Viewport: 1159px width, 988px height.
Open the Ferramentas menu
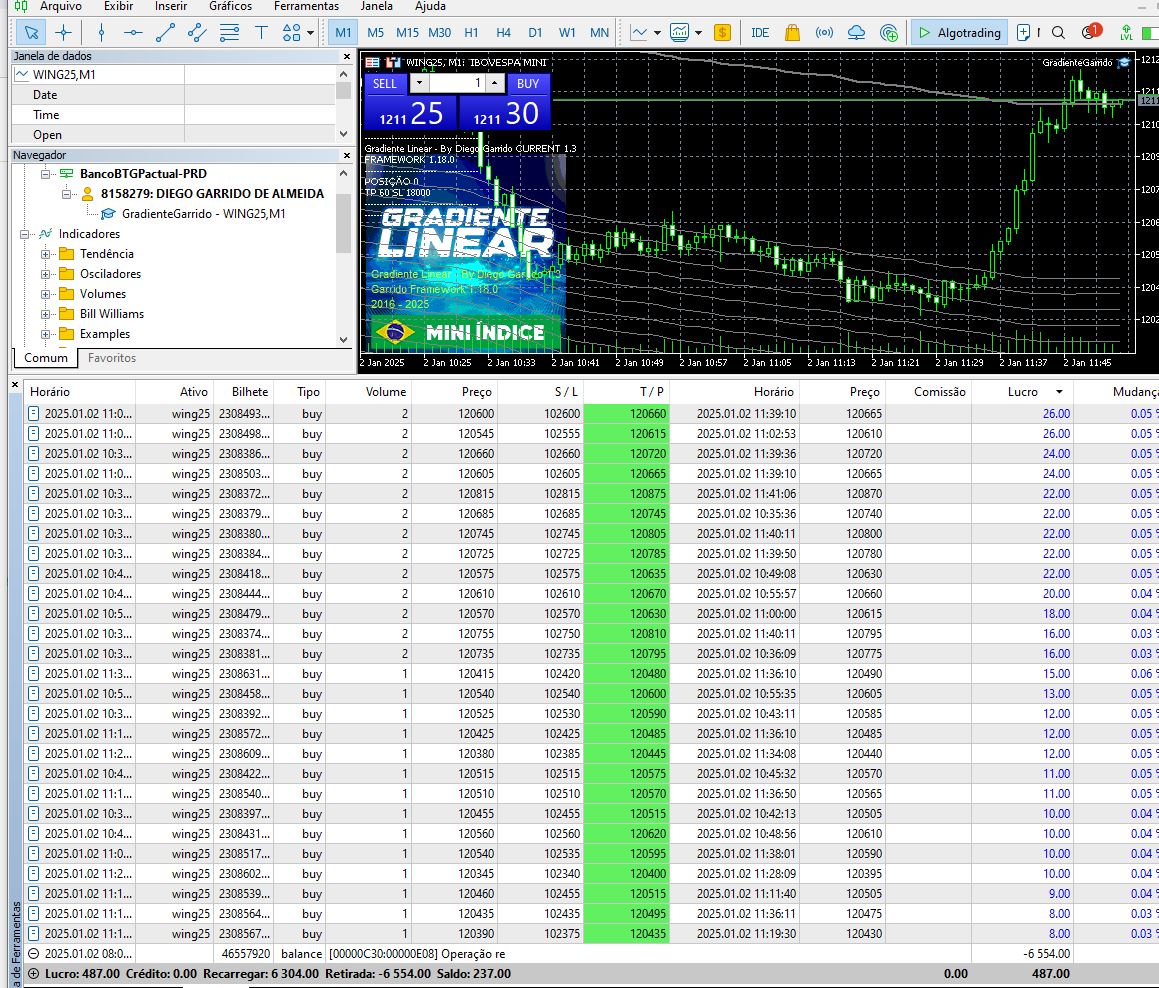click(306, 6)
